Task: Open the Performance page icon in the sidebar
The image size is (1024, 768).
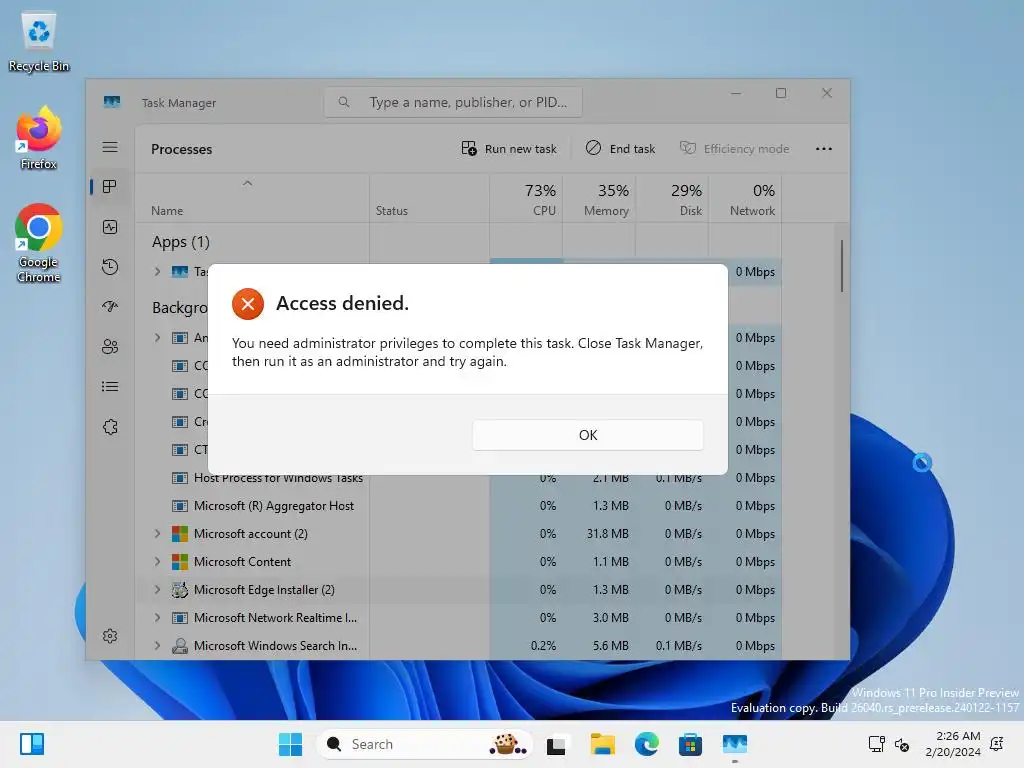Action: tap(110, 227)
